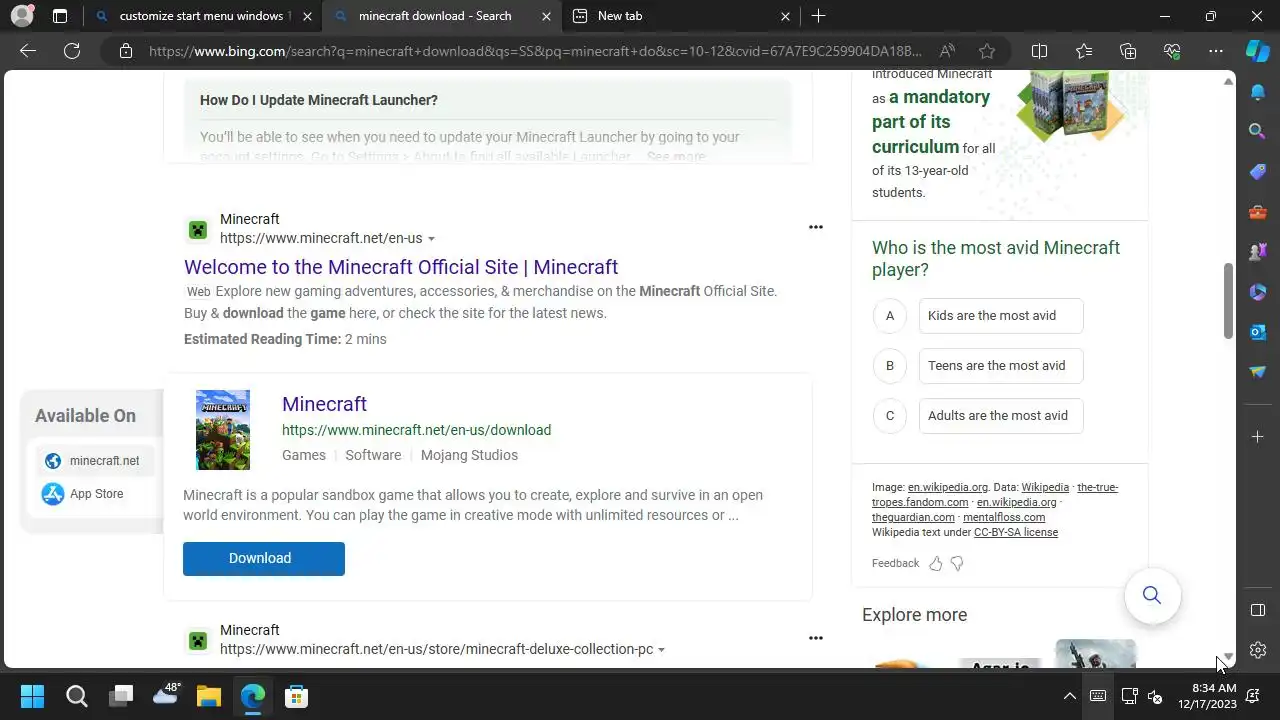Open the Edge profile avatar icon
Screen dimensions: 1280x720
(22, 16)
